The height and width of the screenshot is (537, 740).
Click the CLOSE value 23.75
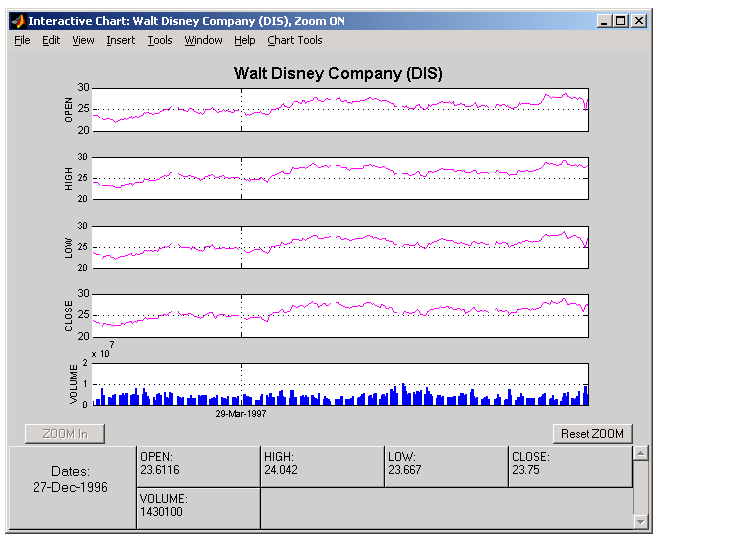point(526,470)
